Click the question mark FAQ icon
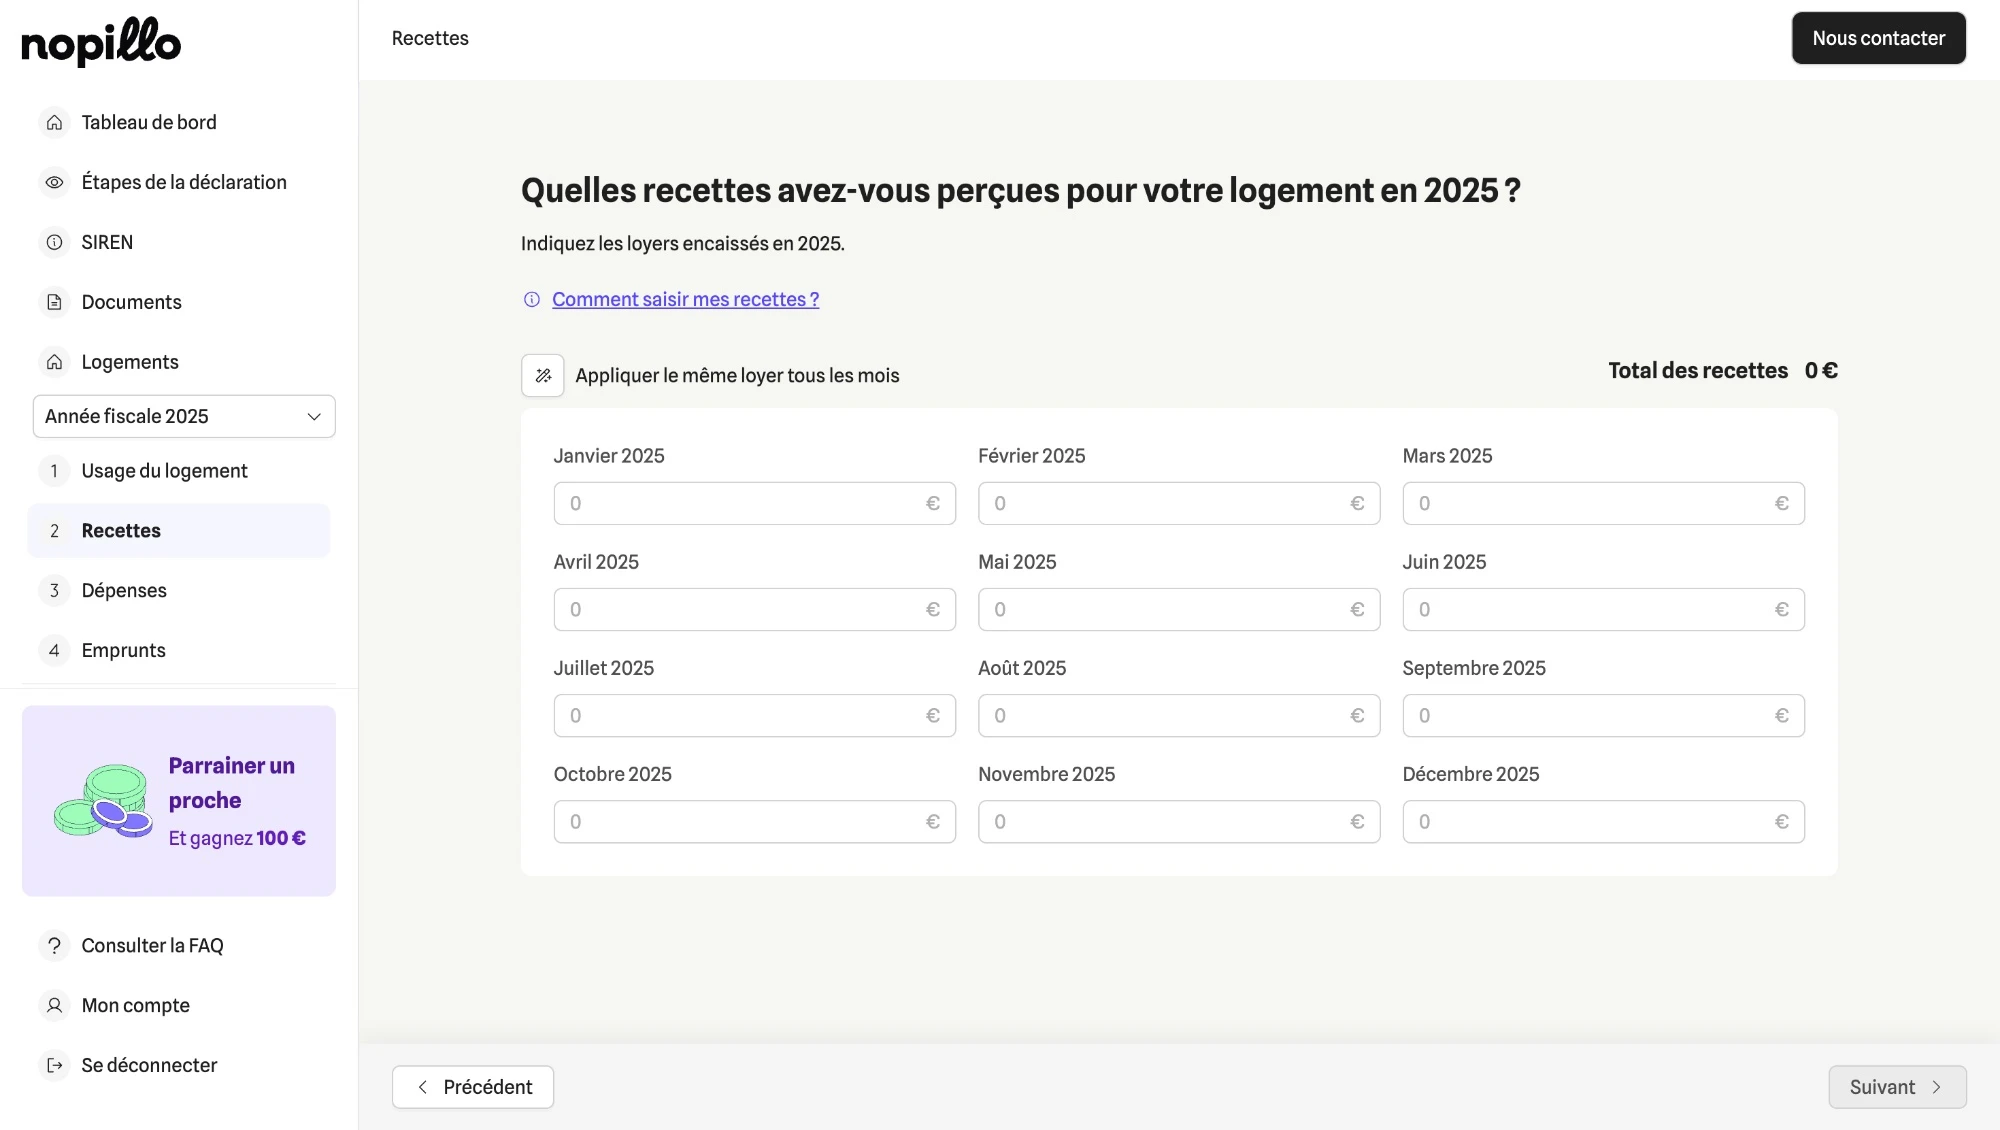The width and height of the screenshot is (2000, 1130). pos(55,946)
